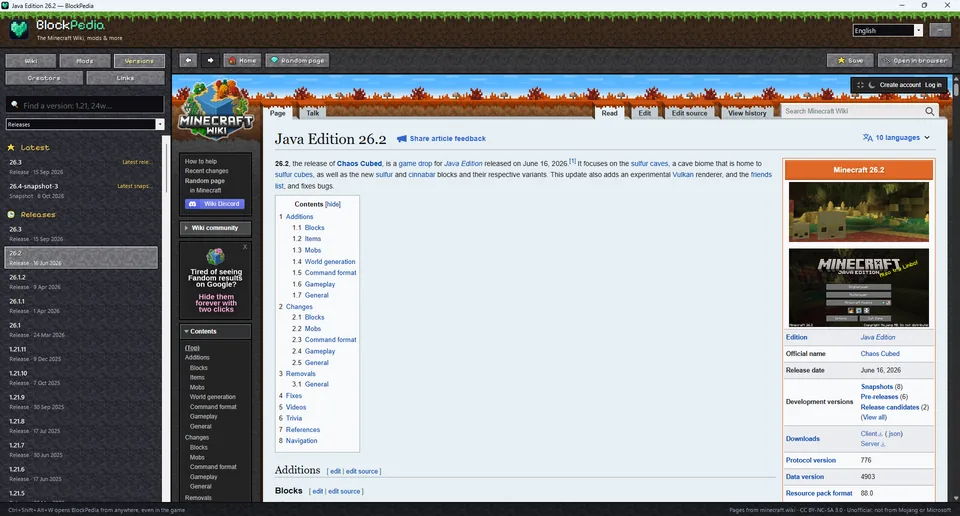Image resolution: width=960 pixels, height=516 pixels.
Task: Jump to World generation in contents
Action: (x=329, y=261)
